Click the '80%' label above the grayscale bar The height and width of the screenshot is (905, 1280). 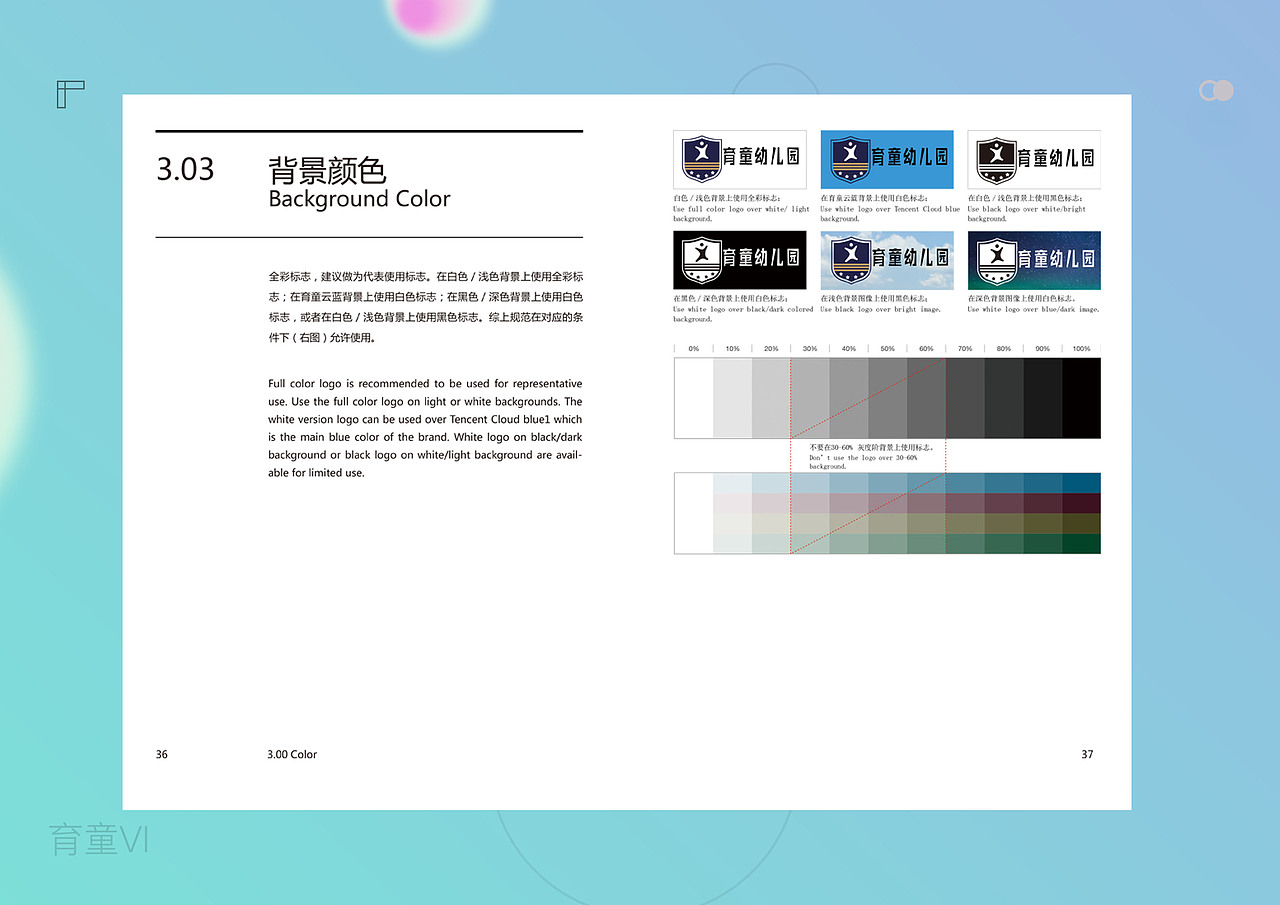(x=1004, y=349)
